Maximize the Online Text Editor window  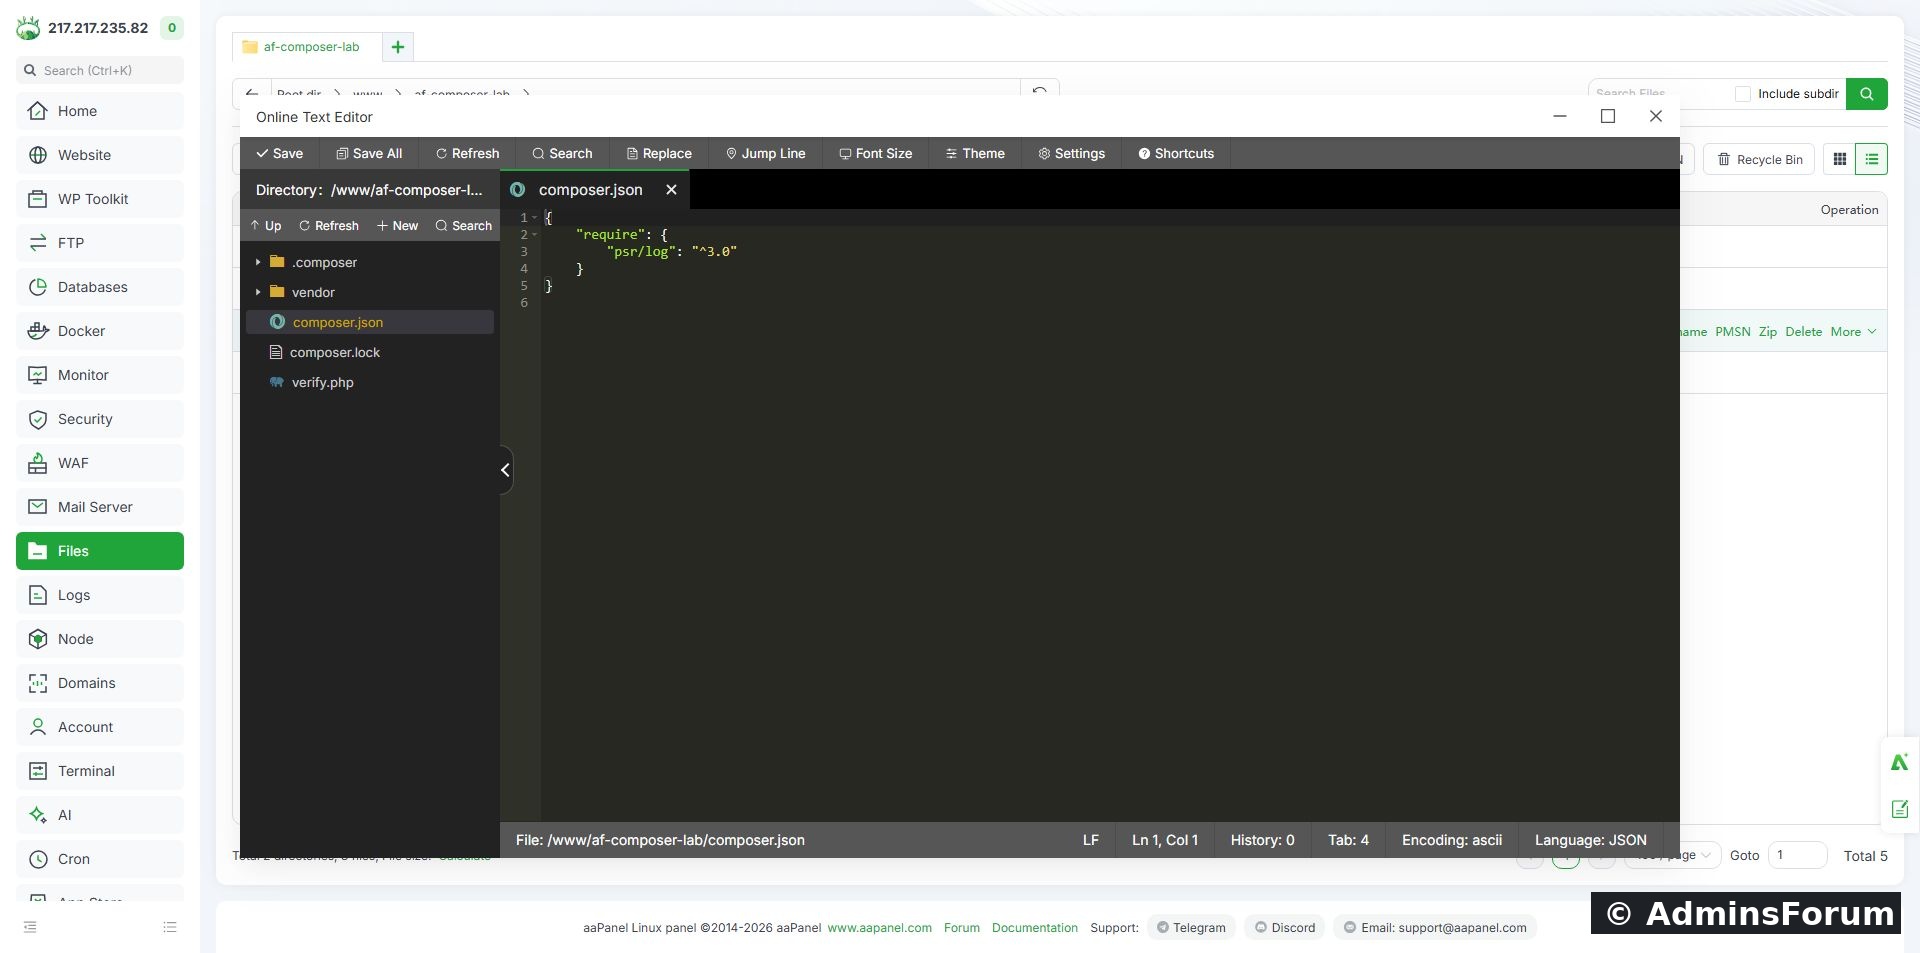pos(1608,116)
